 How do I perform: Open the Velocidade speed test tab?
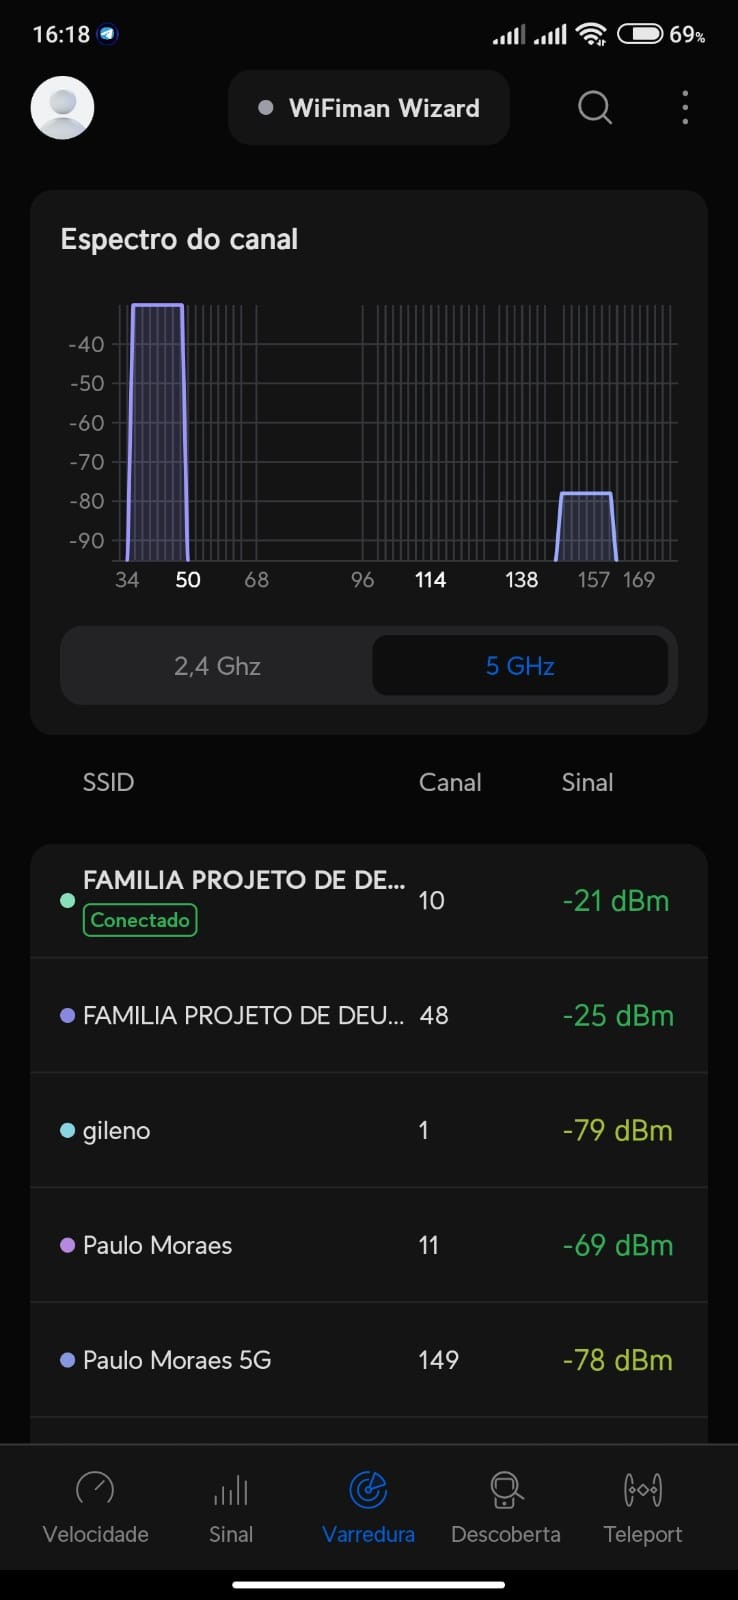(96, 1508)
